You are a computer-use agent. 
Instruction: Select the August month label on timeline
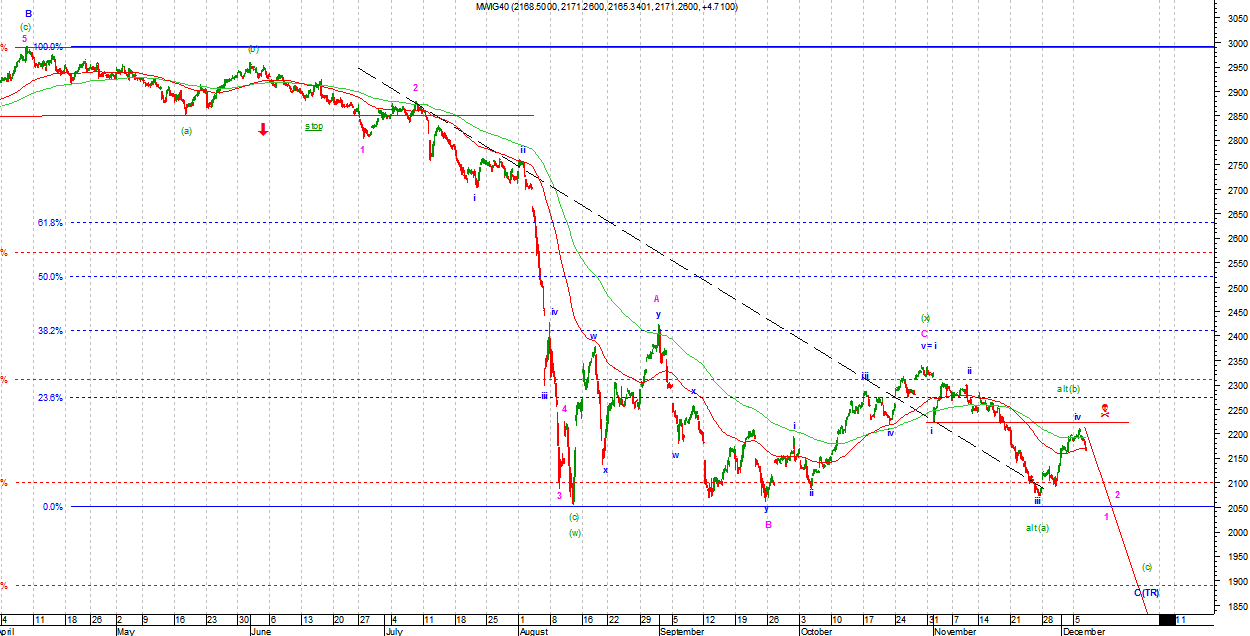534,632
